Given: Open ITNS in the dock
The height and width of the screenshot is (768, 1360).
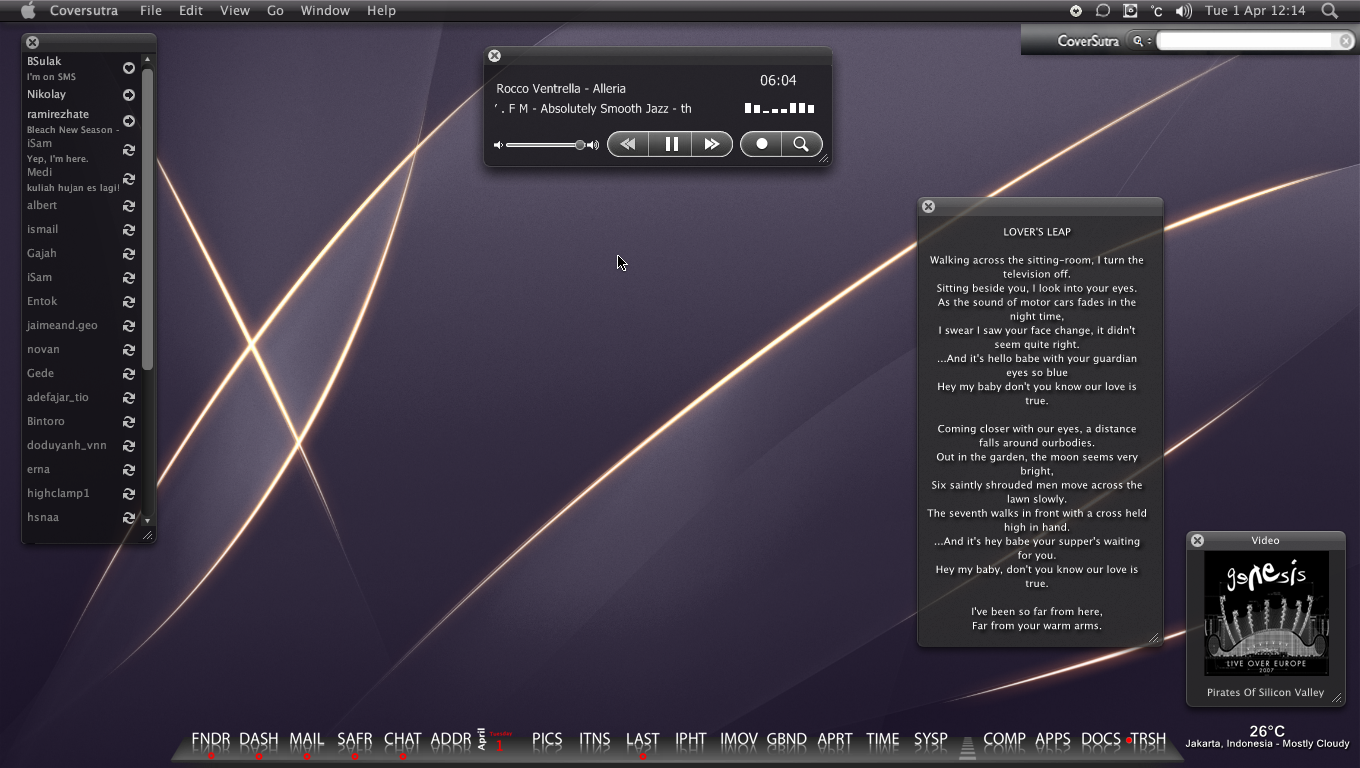Looking at the screenshot, I should pyautogui.click(x=595, y=739).
